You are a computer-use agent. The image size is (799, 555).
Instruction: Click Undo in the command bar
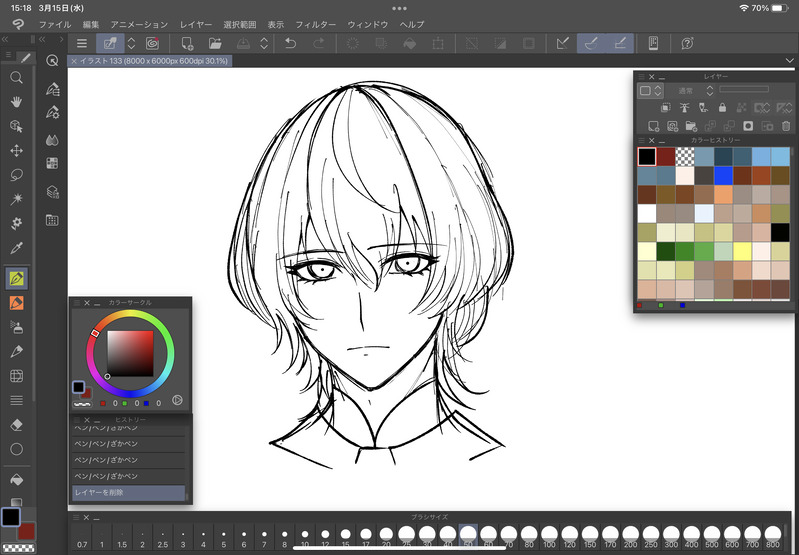point(290,43)
